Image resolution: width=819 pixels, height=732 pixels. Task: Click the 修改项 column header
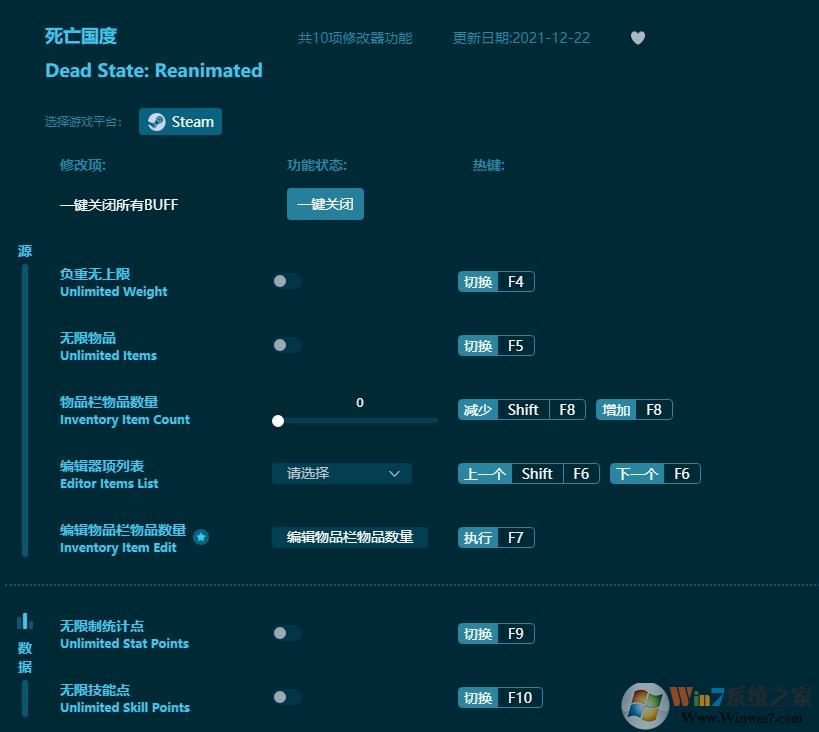[83, 165]
